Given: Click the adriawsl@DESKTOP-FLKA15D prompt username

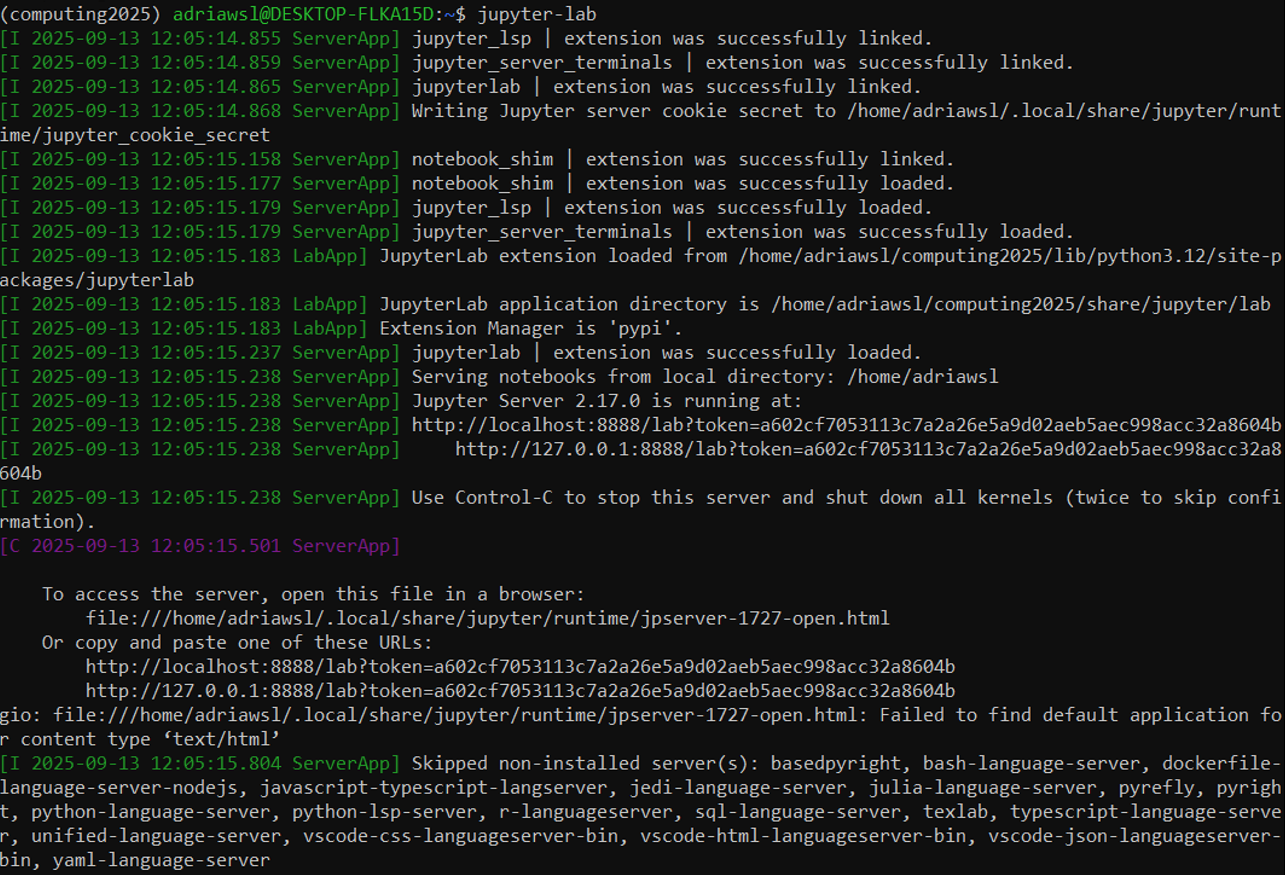Looking at the screenshot, I should 307,14.
